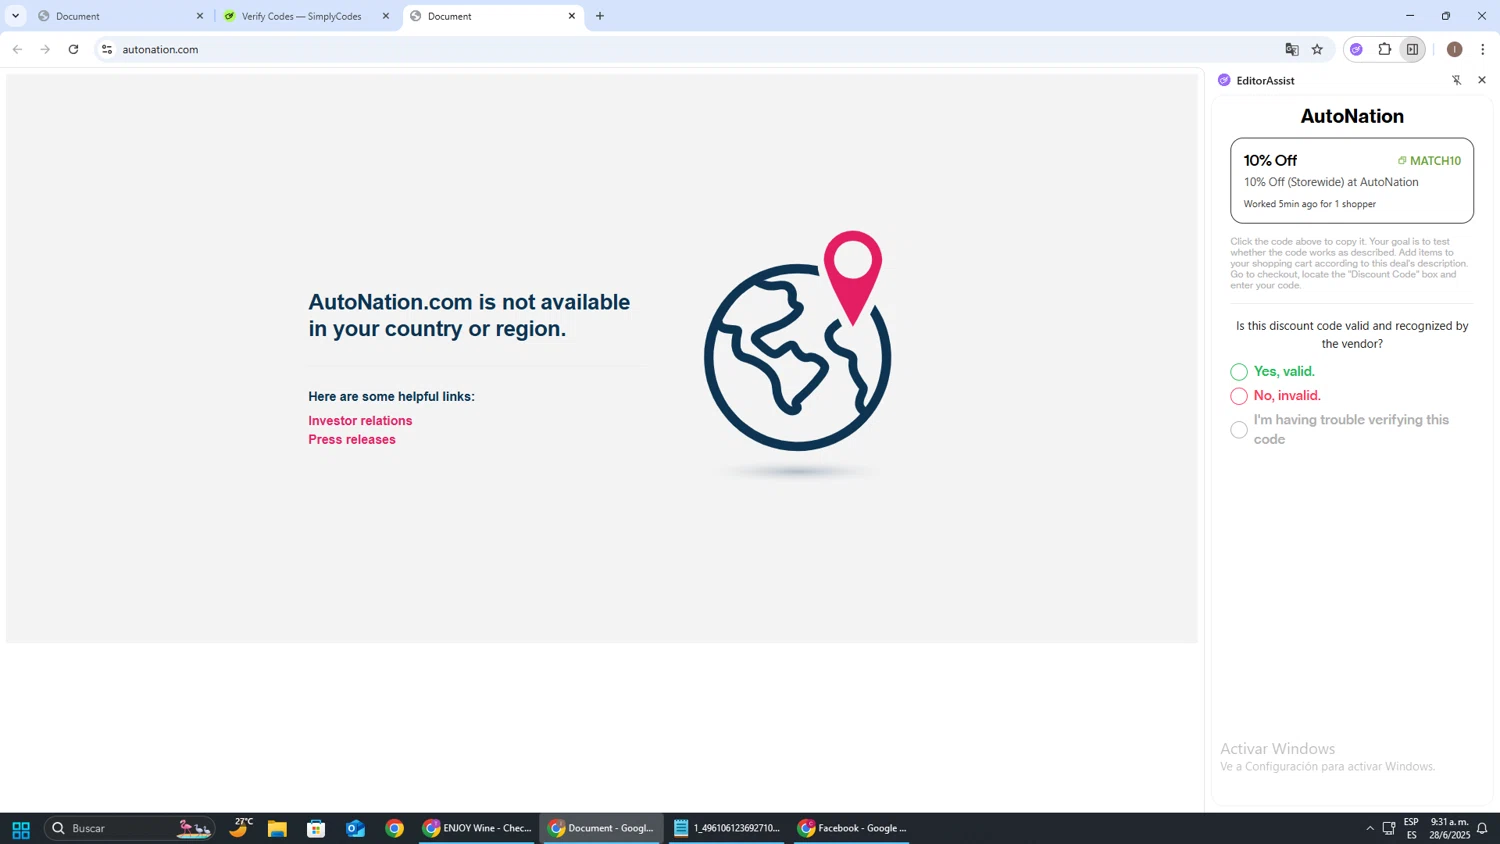View site information icon in address bar

(x=107, y=49)
